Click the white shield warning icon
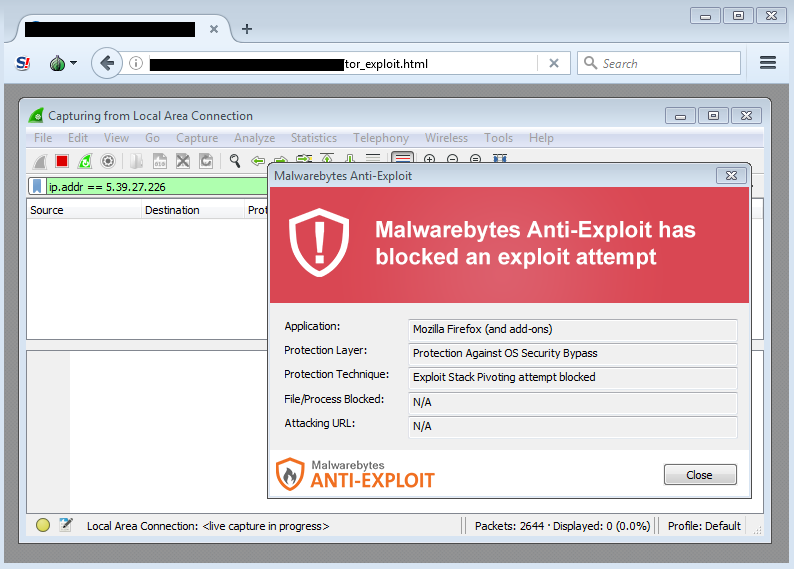The width and height of the screenshot is (794, 569). tap(319, 242)
